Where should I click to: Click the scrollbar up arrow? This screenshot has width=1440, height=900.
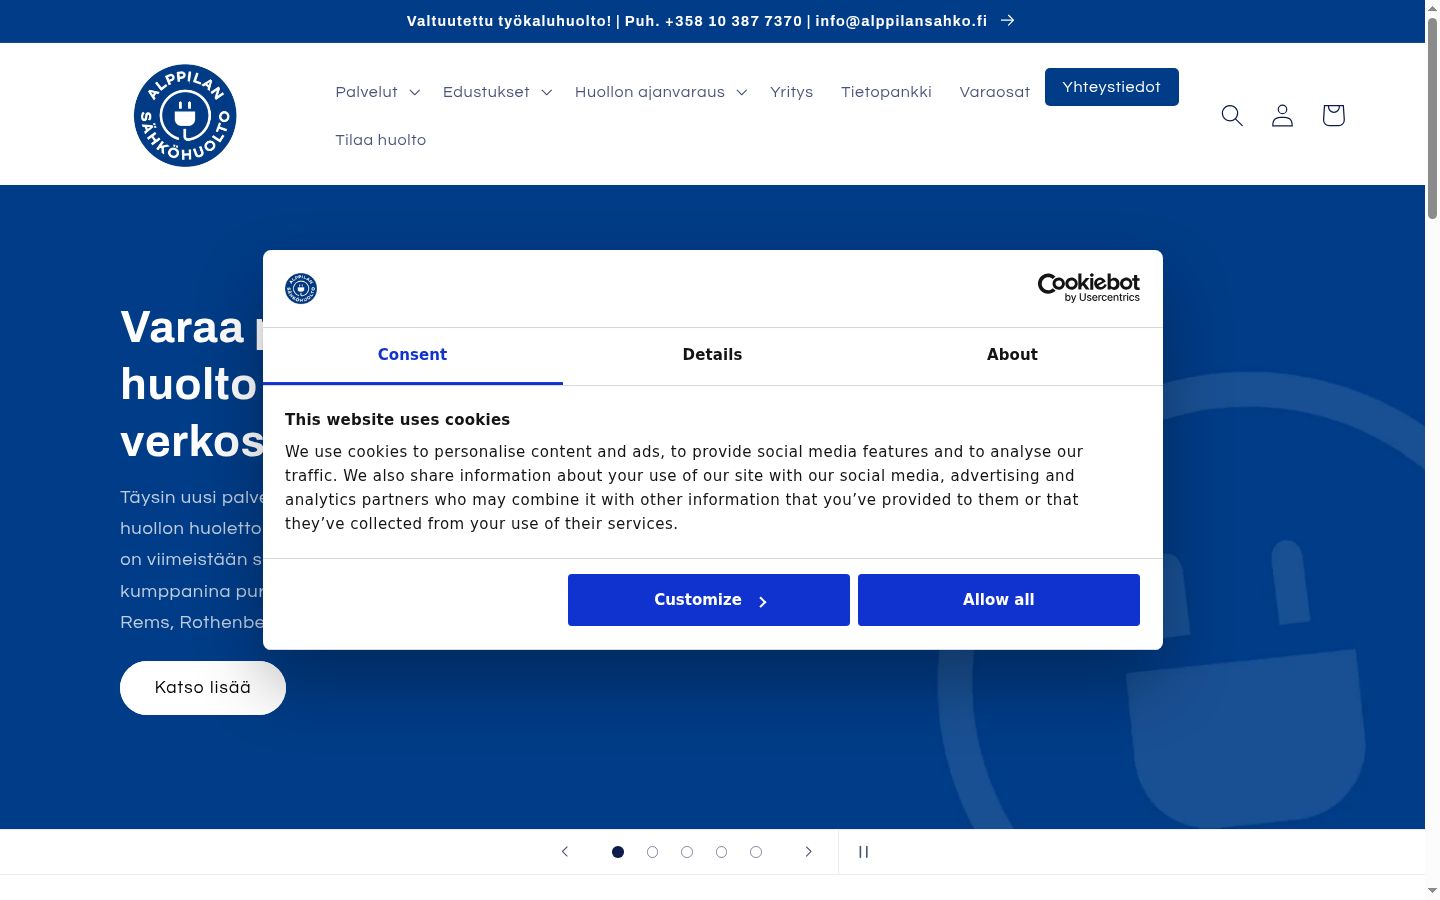click(x=1432, y=8)
